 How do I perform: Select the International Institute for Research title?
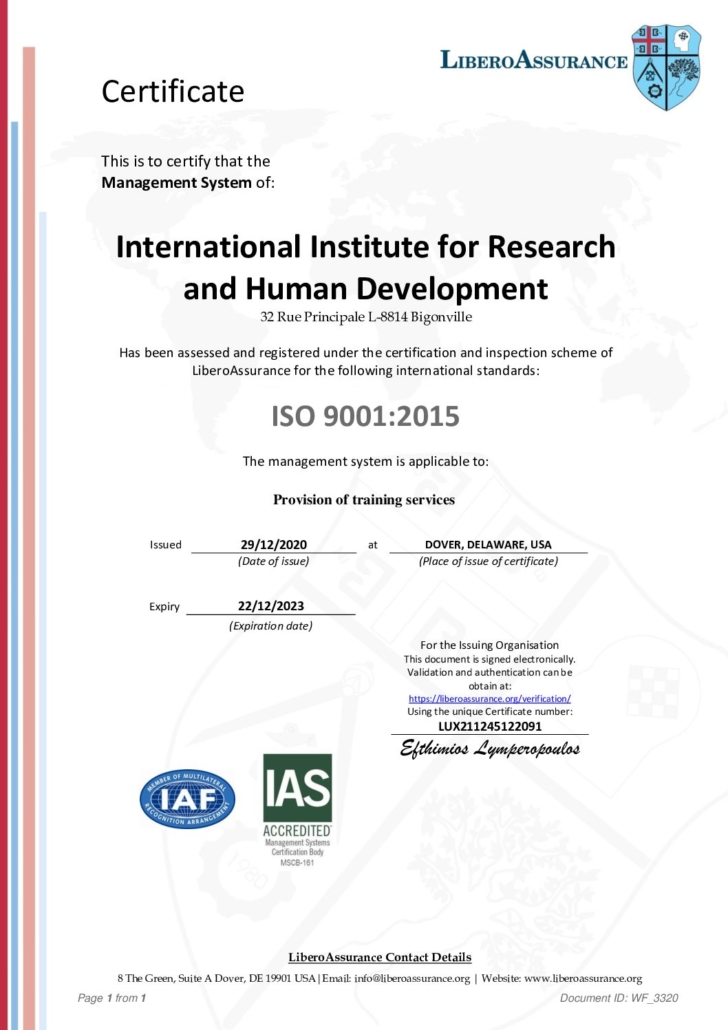[365, 267]
